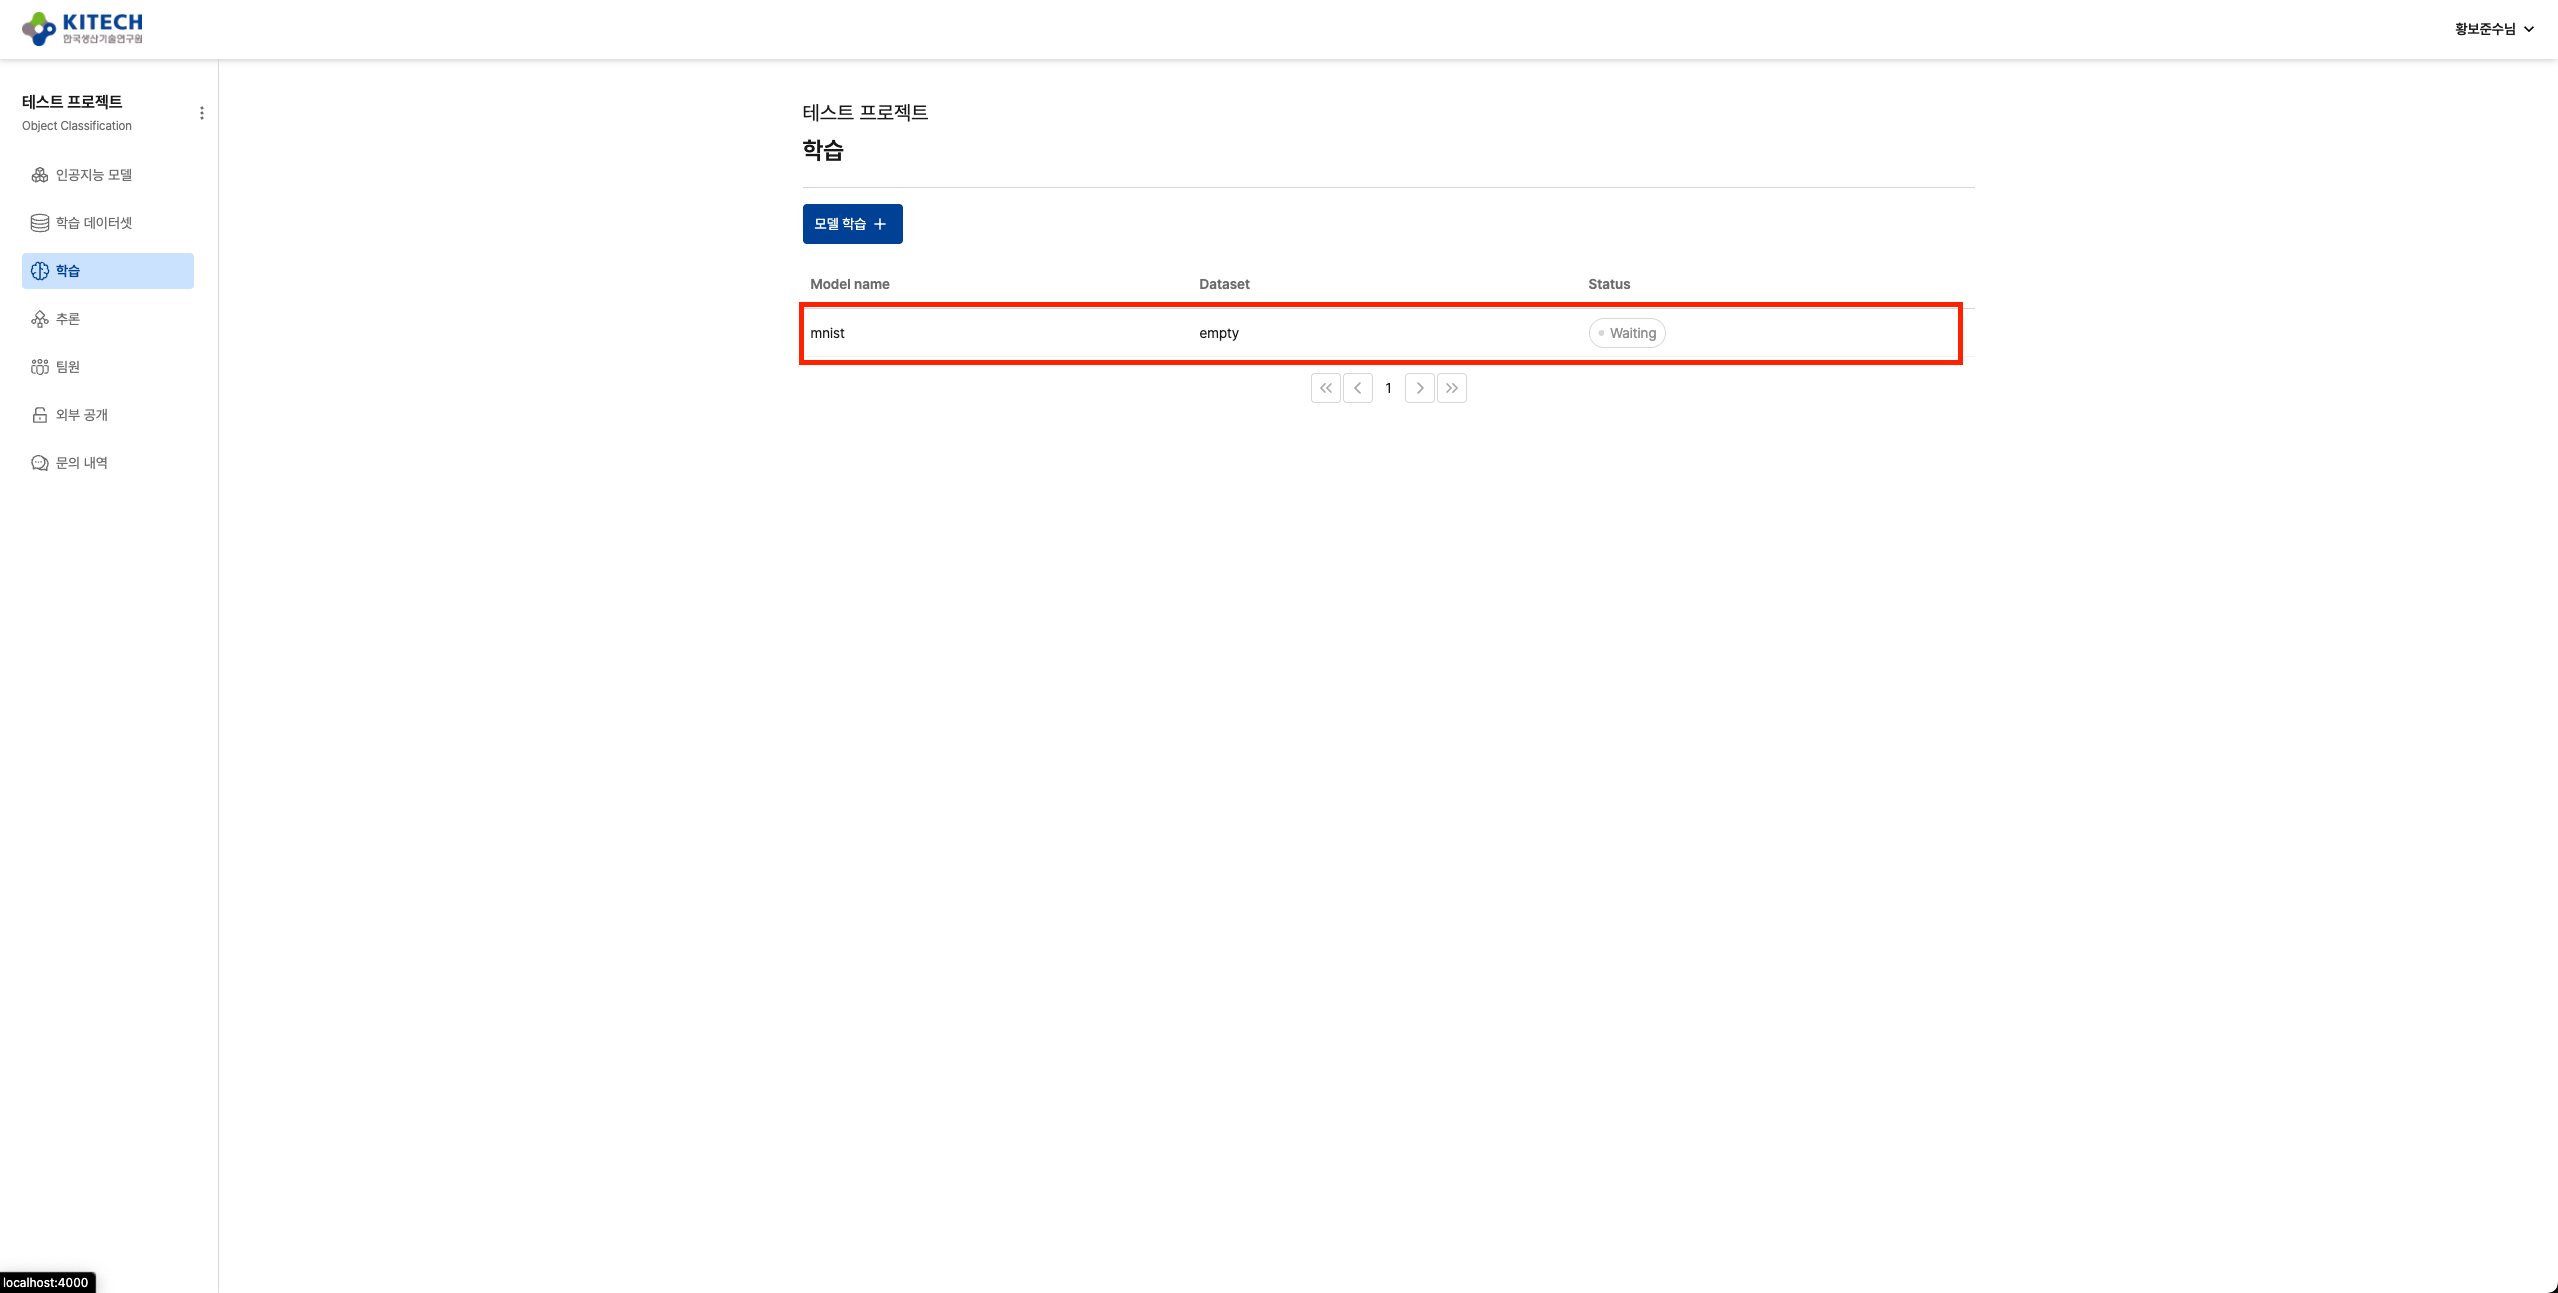Viewport: 2558px width, 1293px height.
Task: Click the 팀원 team members icon
Action: tap(40, 367)
